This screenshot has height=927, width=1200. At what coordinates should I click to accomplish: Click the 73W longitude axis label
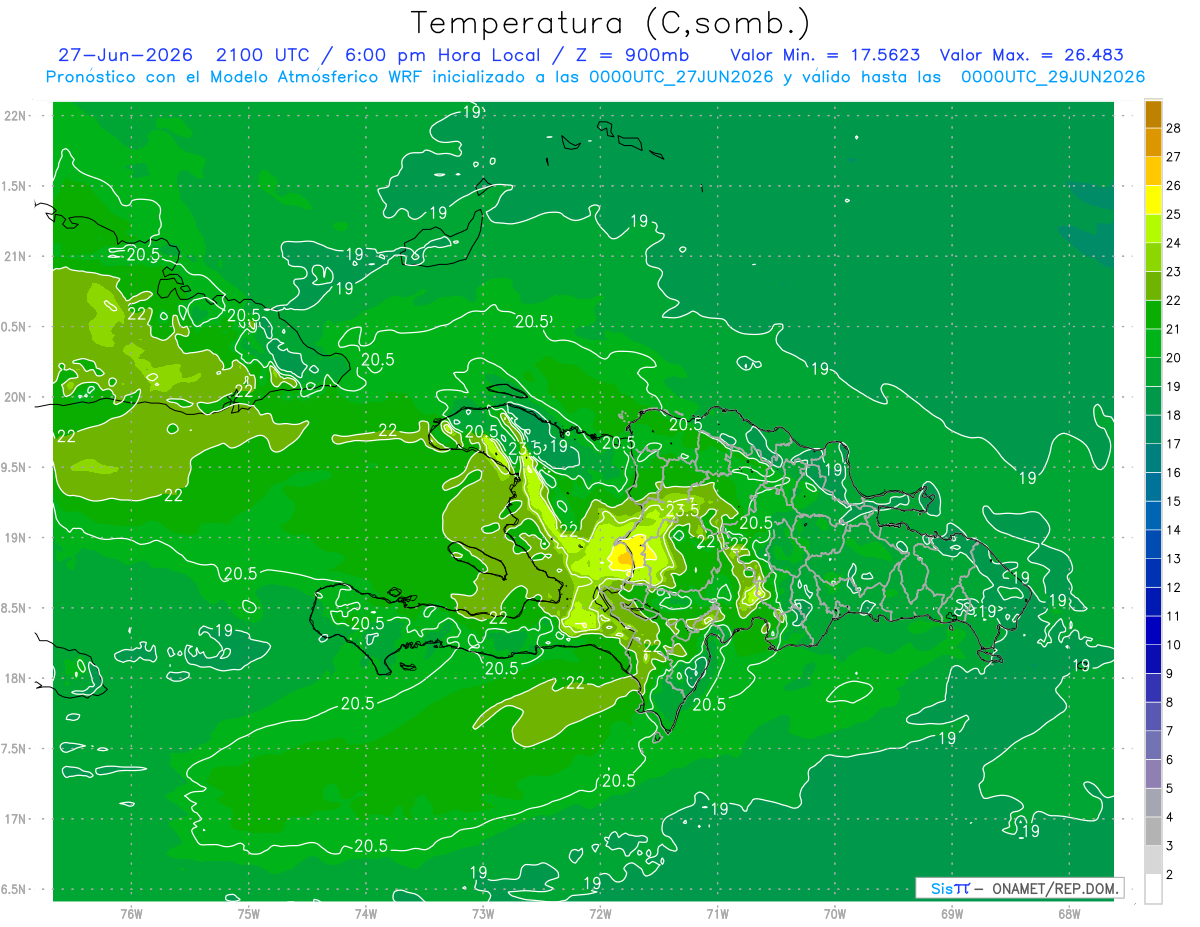tap(483, 914)
